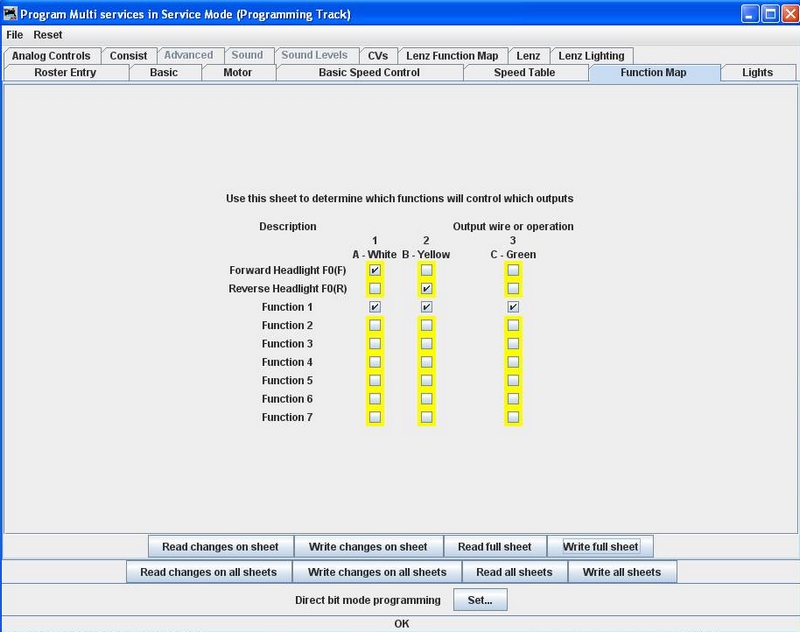Click Write all sheets button
The height and width of the screenshot is (632, 800).
(621, 572)
